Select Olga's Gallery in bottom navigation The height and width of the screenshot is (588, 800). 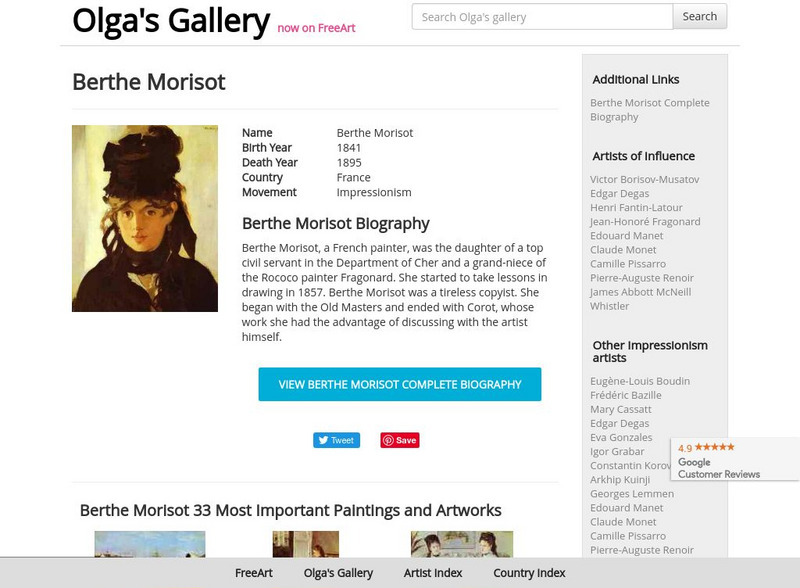coord(338,573)
